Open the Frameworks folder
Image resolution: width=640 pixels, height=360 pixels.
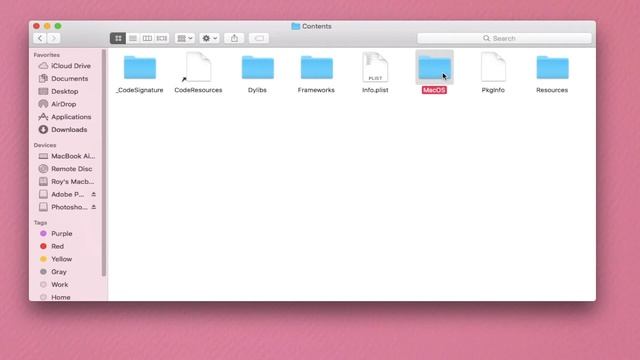pyautogui.click(x=316, y=67)
